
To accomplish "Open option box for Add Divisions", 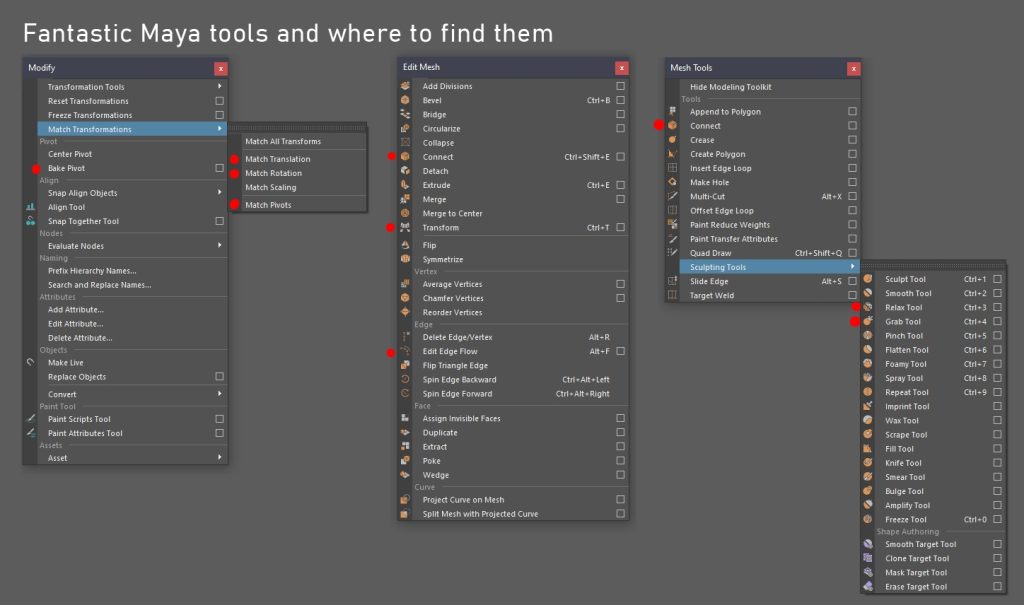I will click(620, 86).
